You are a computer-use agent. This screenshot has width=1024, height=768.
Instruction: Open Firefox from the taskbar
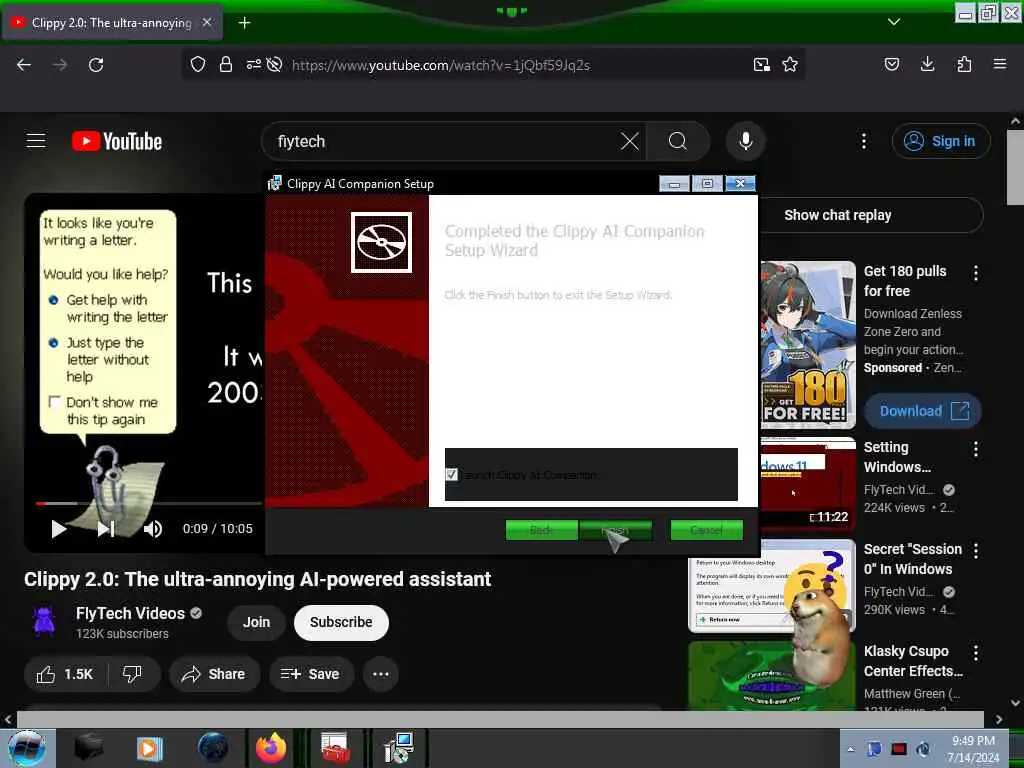(x=270, y=748)
